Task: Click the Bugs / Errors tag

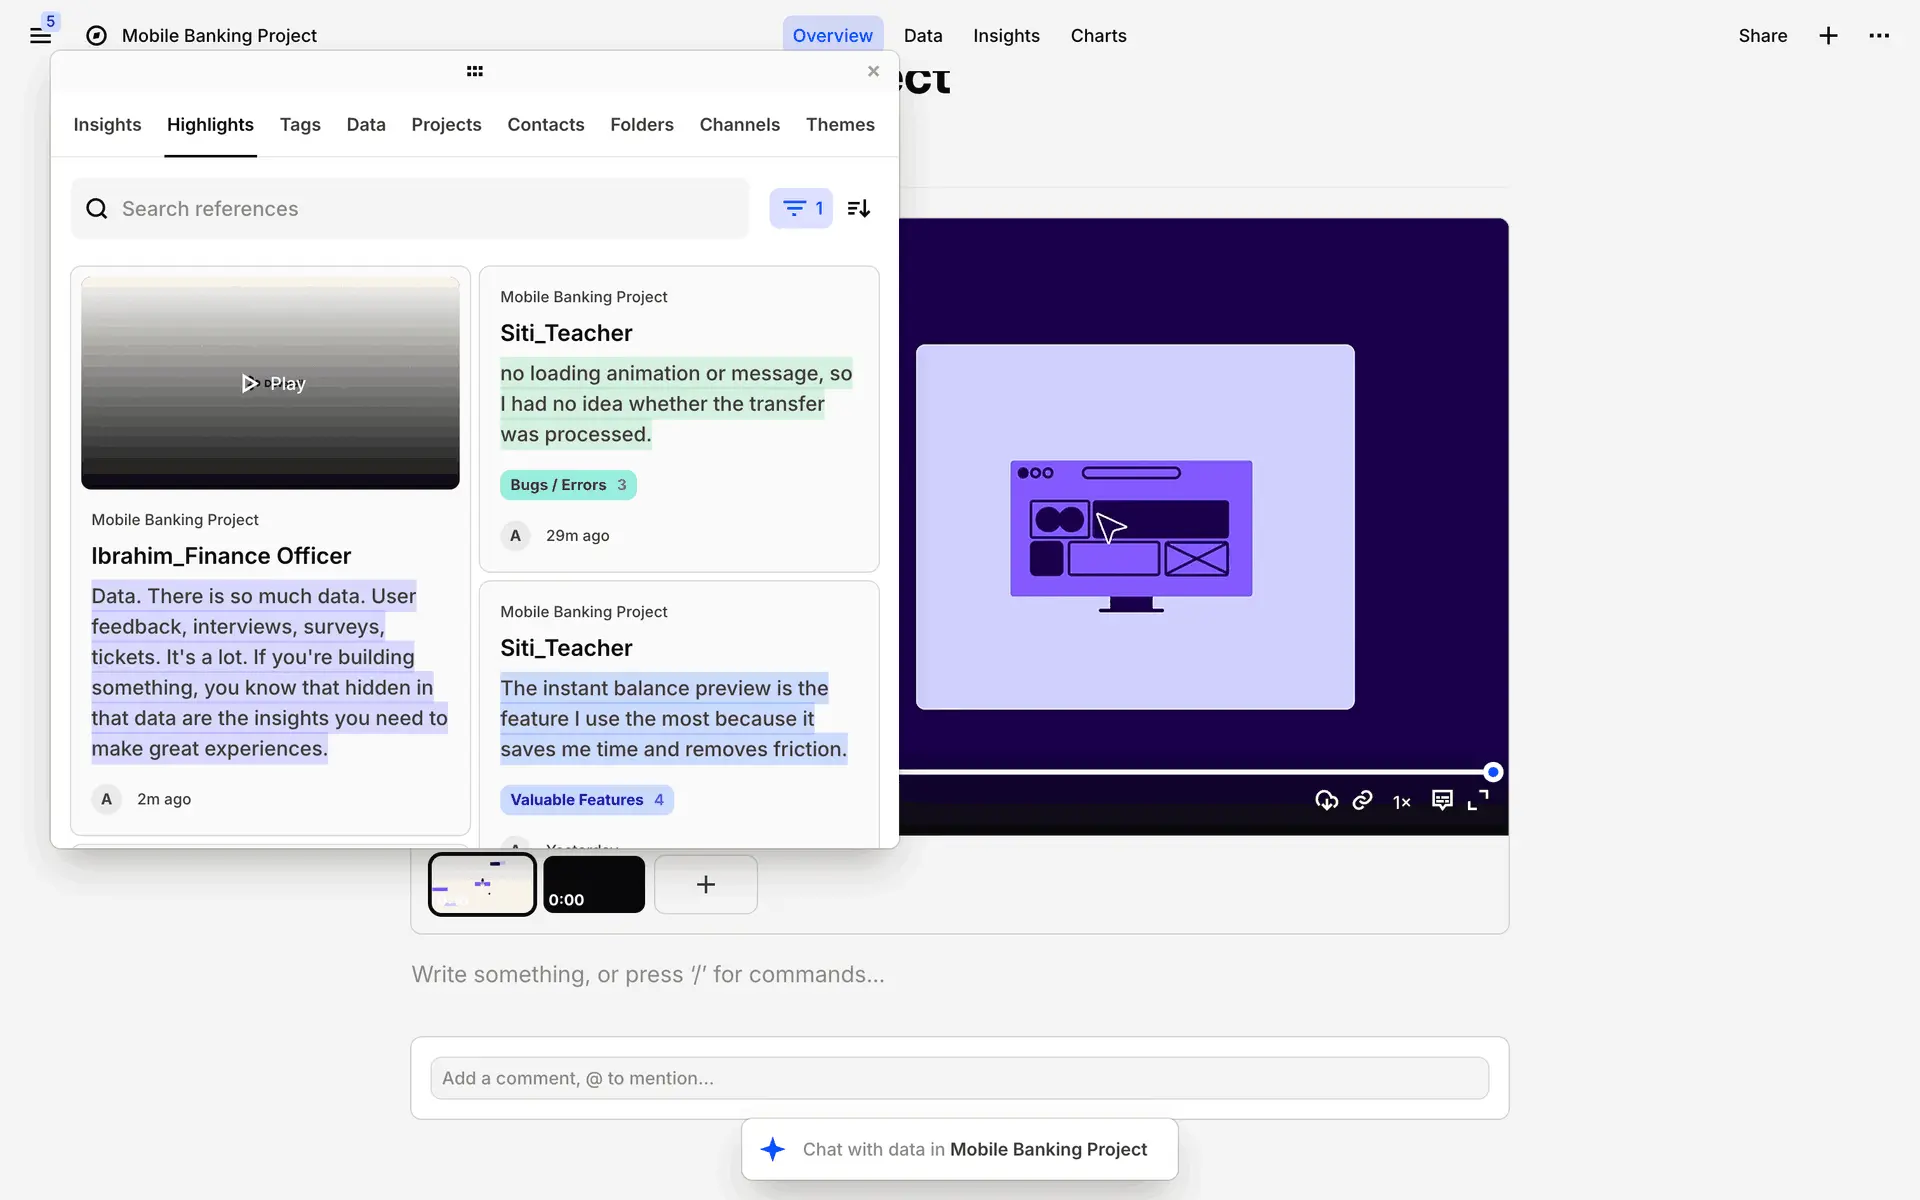Action: (x=568, y=485)
